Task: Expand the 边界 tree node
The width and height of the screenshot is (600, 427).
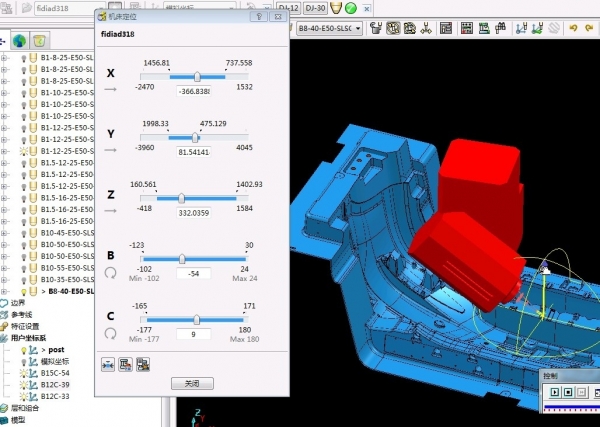Action: (x=4, y=303)
